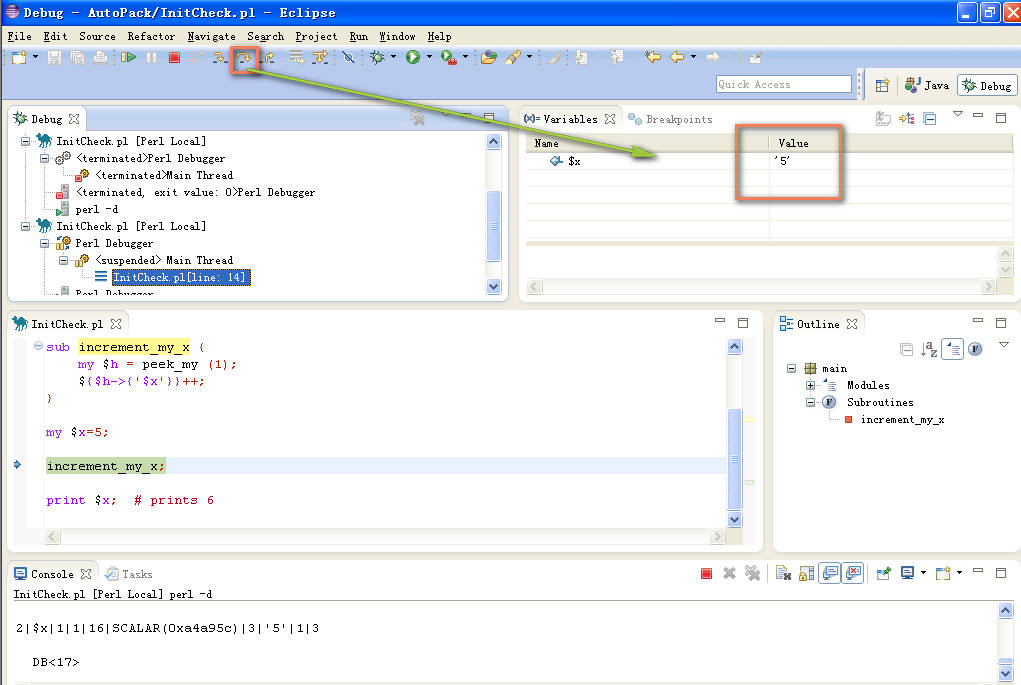Collapse the Subroutines node in Outline
Viewport: 1021px width, 685px height.
[x=811, y=402]
